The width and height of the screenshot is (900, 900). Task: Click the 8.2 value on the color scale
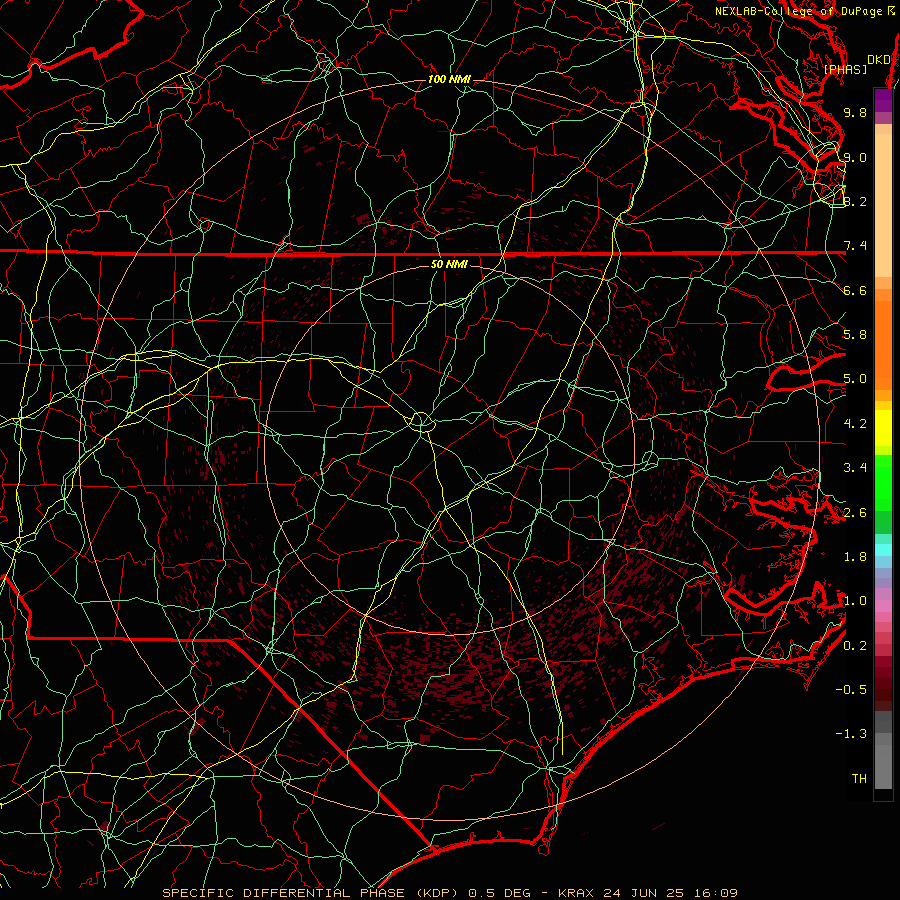(x=855, y=201)
